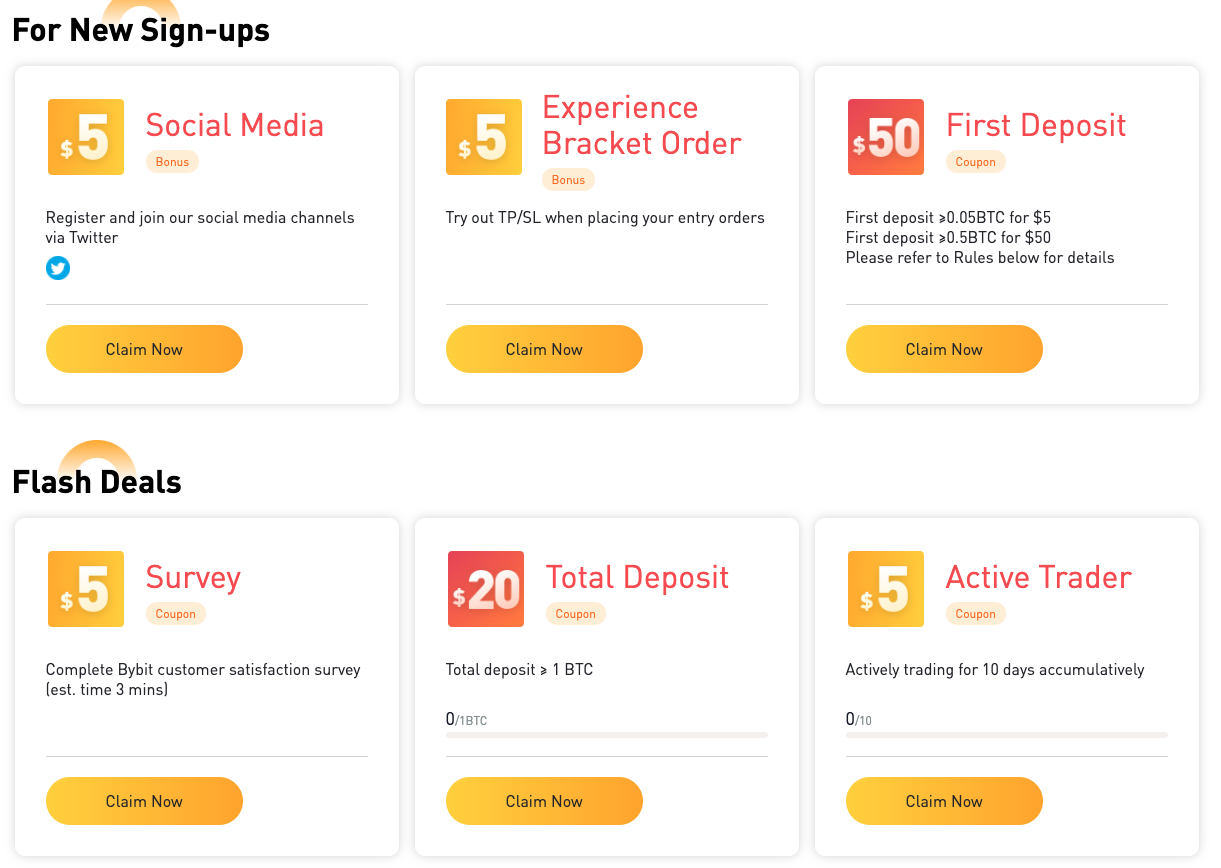1221x868 pixels.
Task: Click the $5 Experience Bracket Order badge
Action: 484,137
